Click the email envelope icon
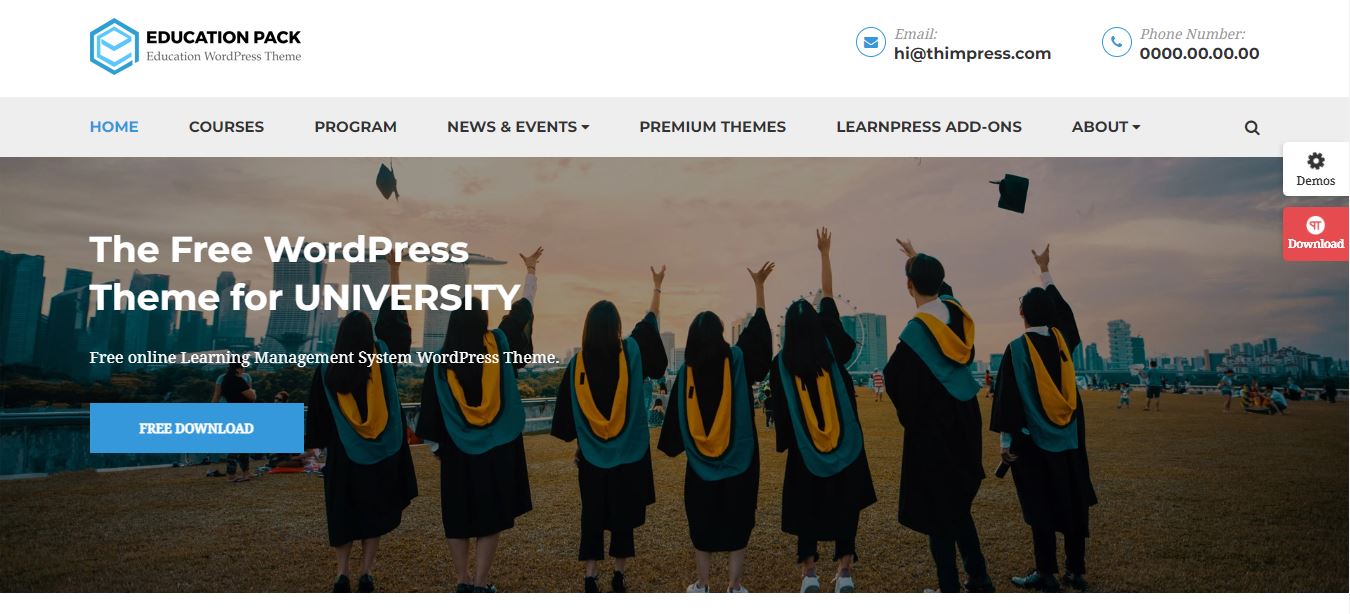 click(871, 43)
